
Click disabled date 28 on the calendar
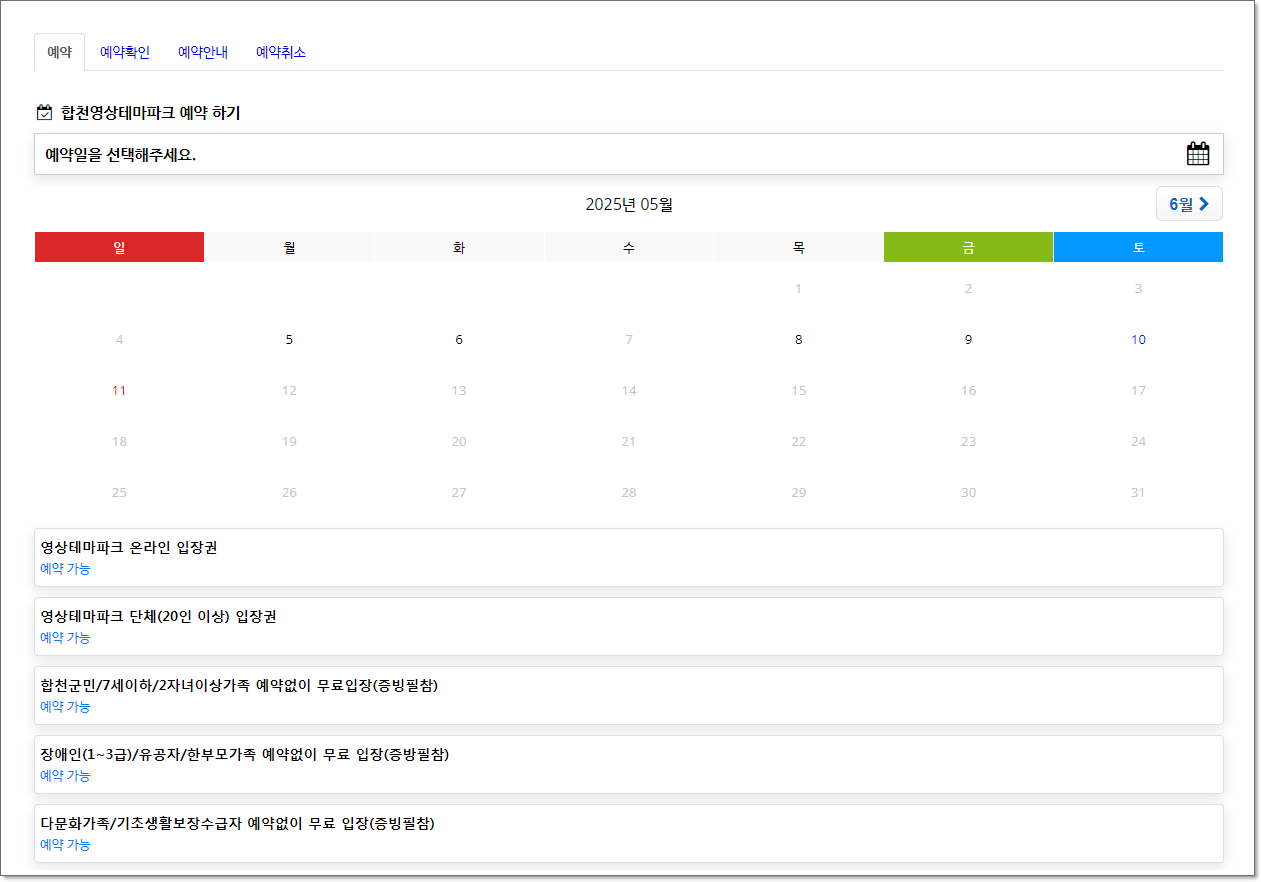point(629,493)
